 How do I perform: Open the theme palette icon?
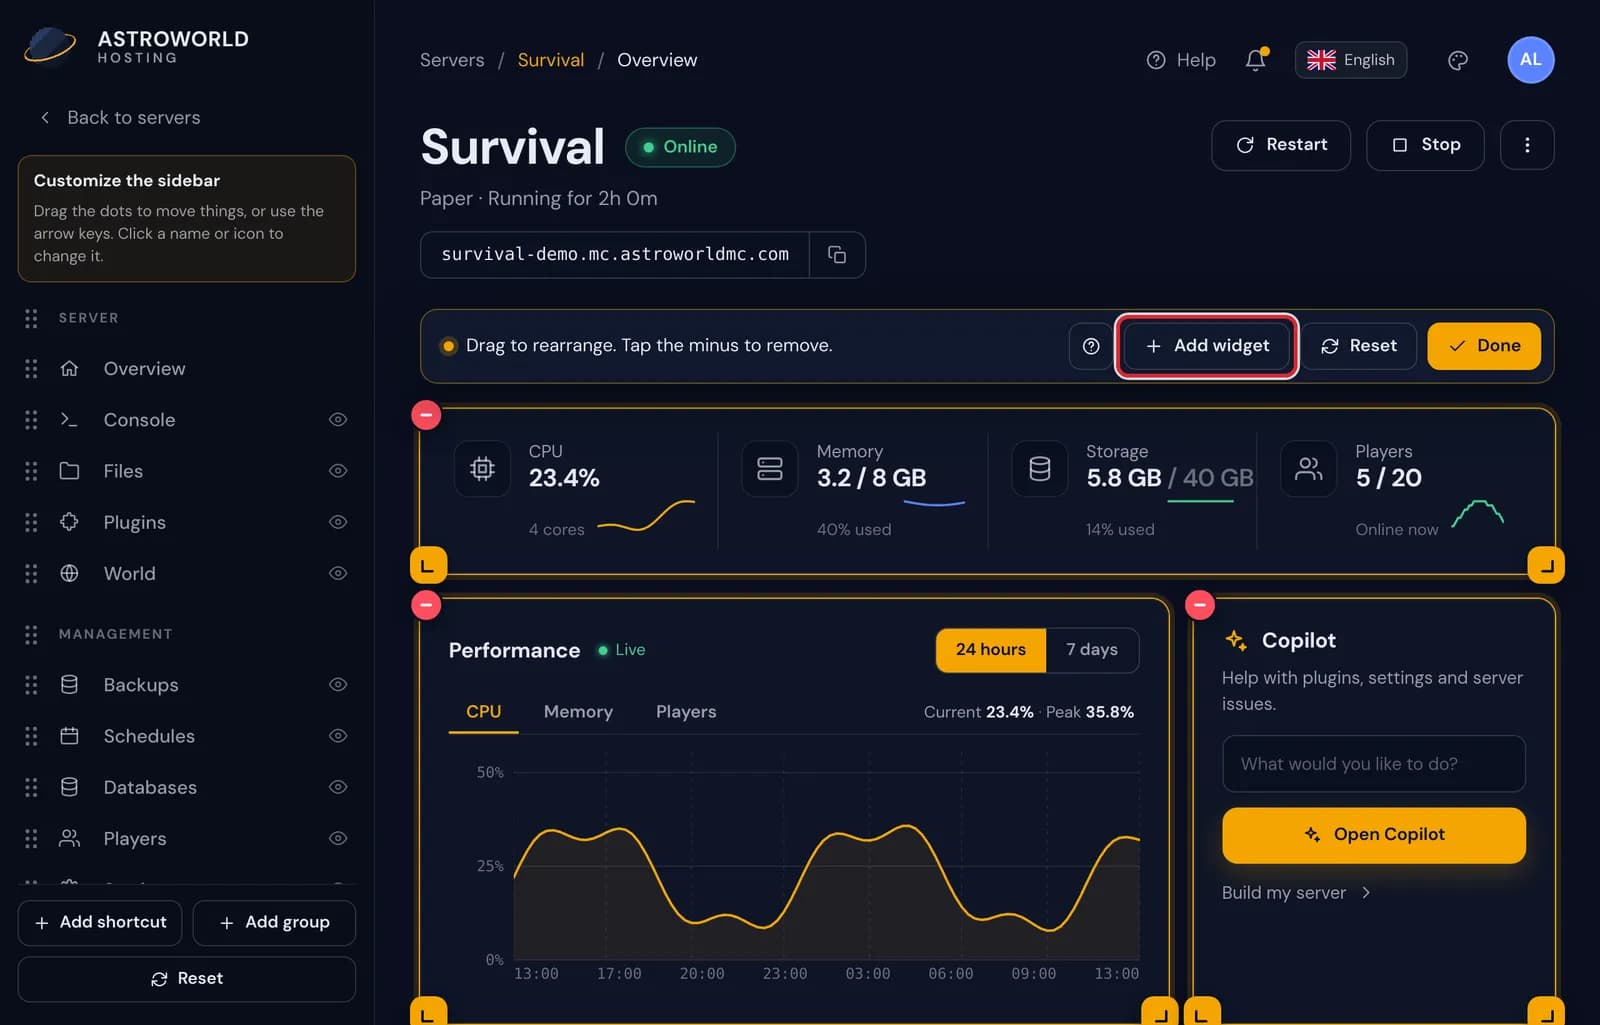click(1458, 60)
